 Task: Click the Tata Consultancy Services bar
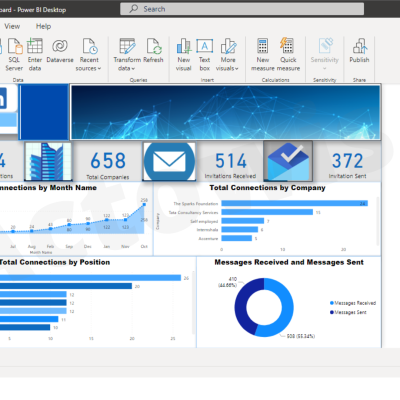tap(267, 212)
